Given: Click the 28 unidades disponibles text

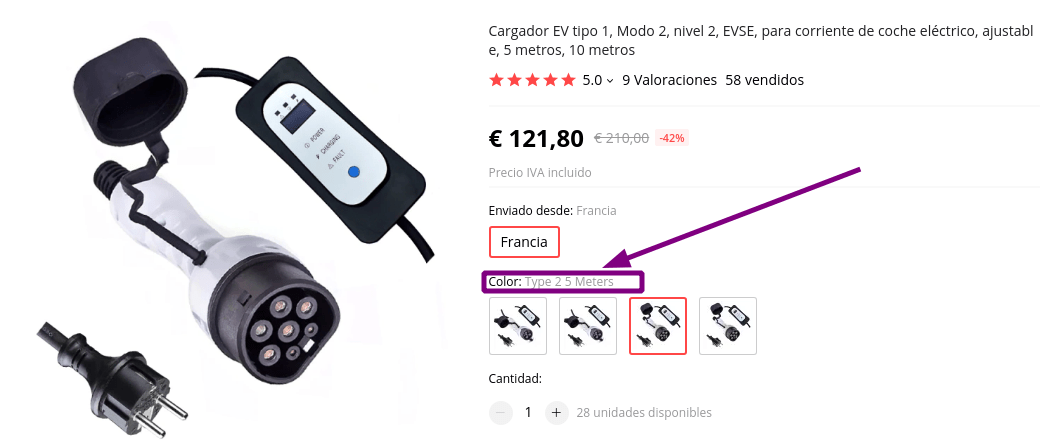Looking at the screenshot, I should click(x=644, y=413).
